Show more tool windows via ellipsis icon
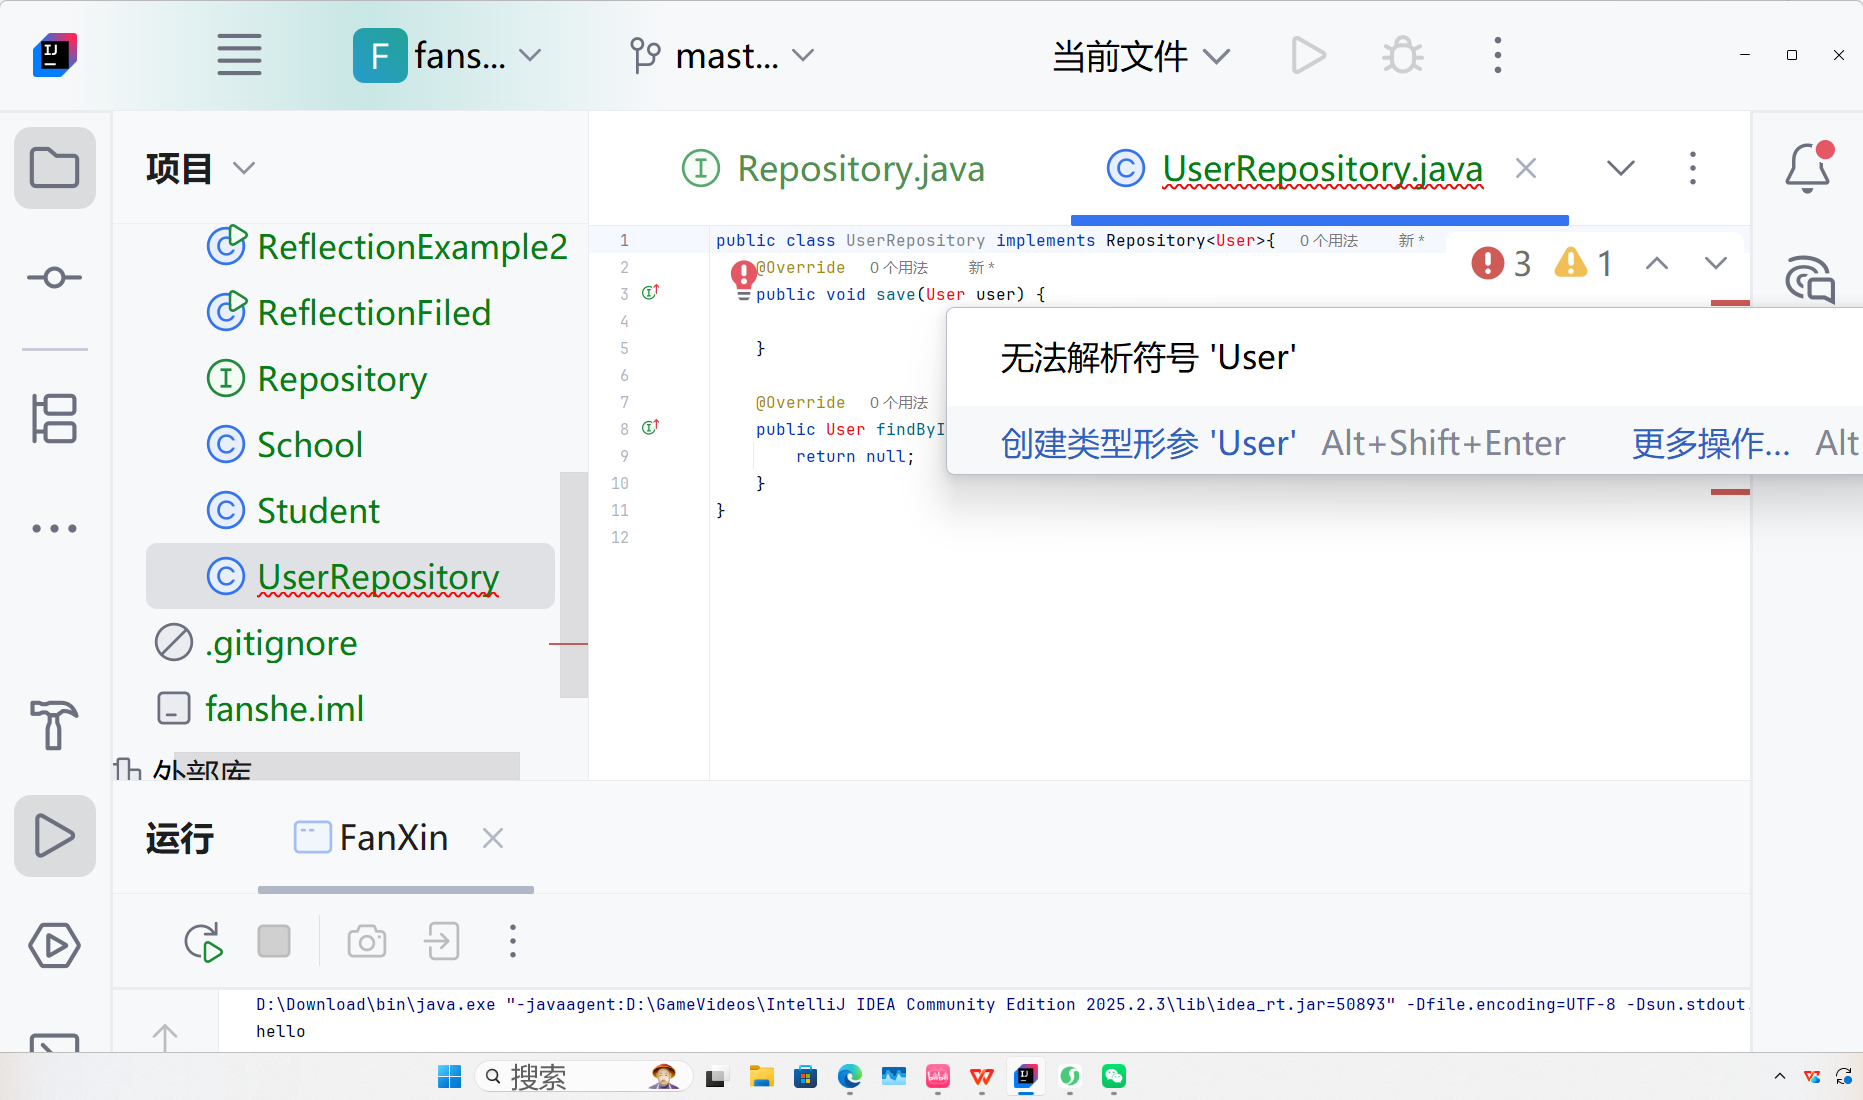This screenshot has width=1863, height=1100. [x=54, y=528]
